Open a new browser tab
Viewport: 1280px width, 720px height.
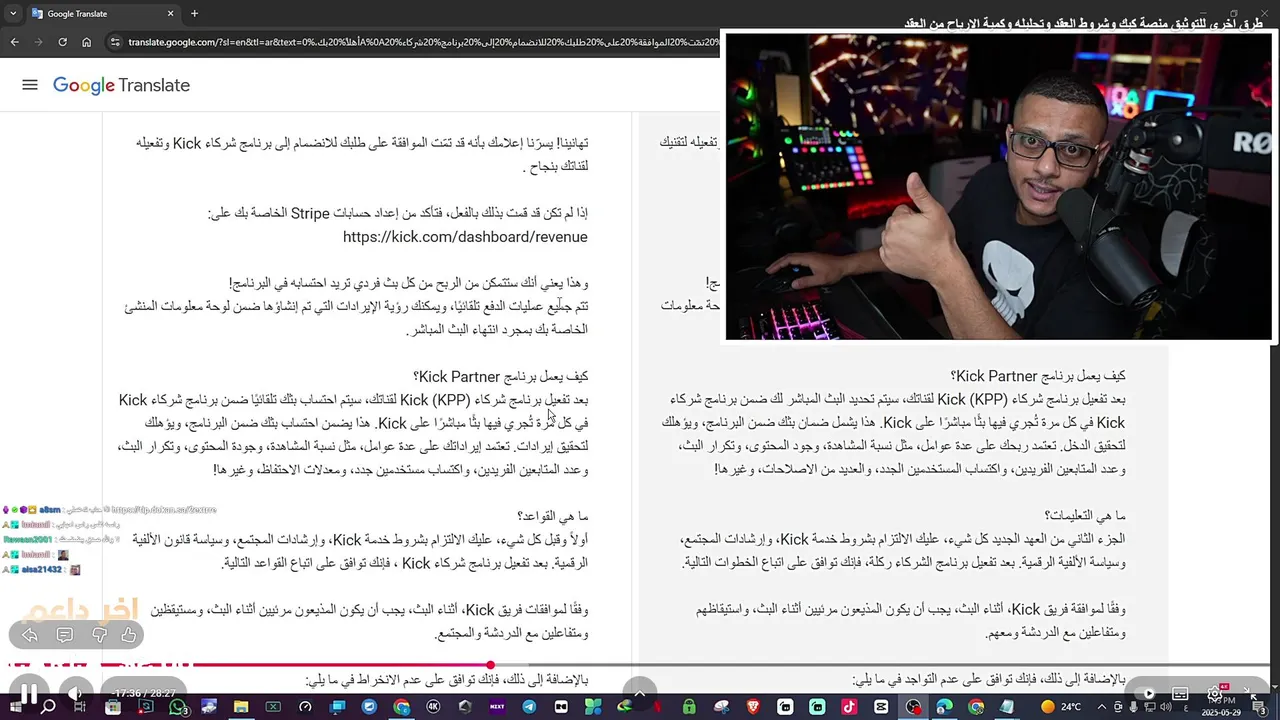coord(194,14)
